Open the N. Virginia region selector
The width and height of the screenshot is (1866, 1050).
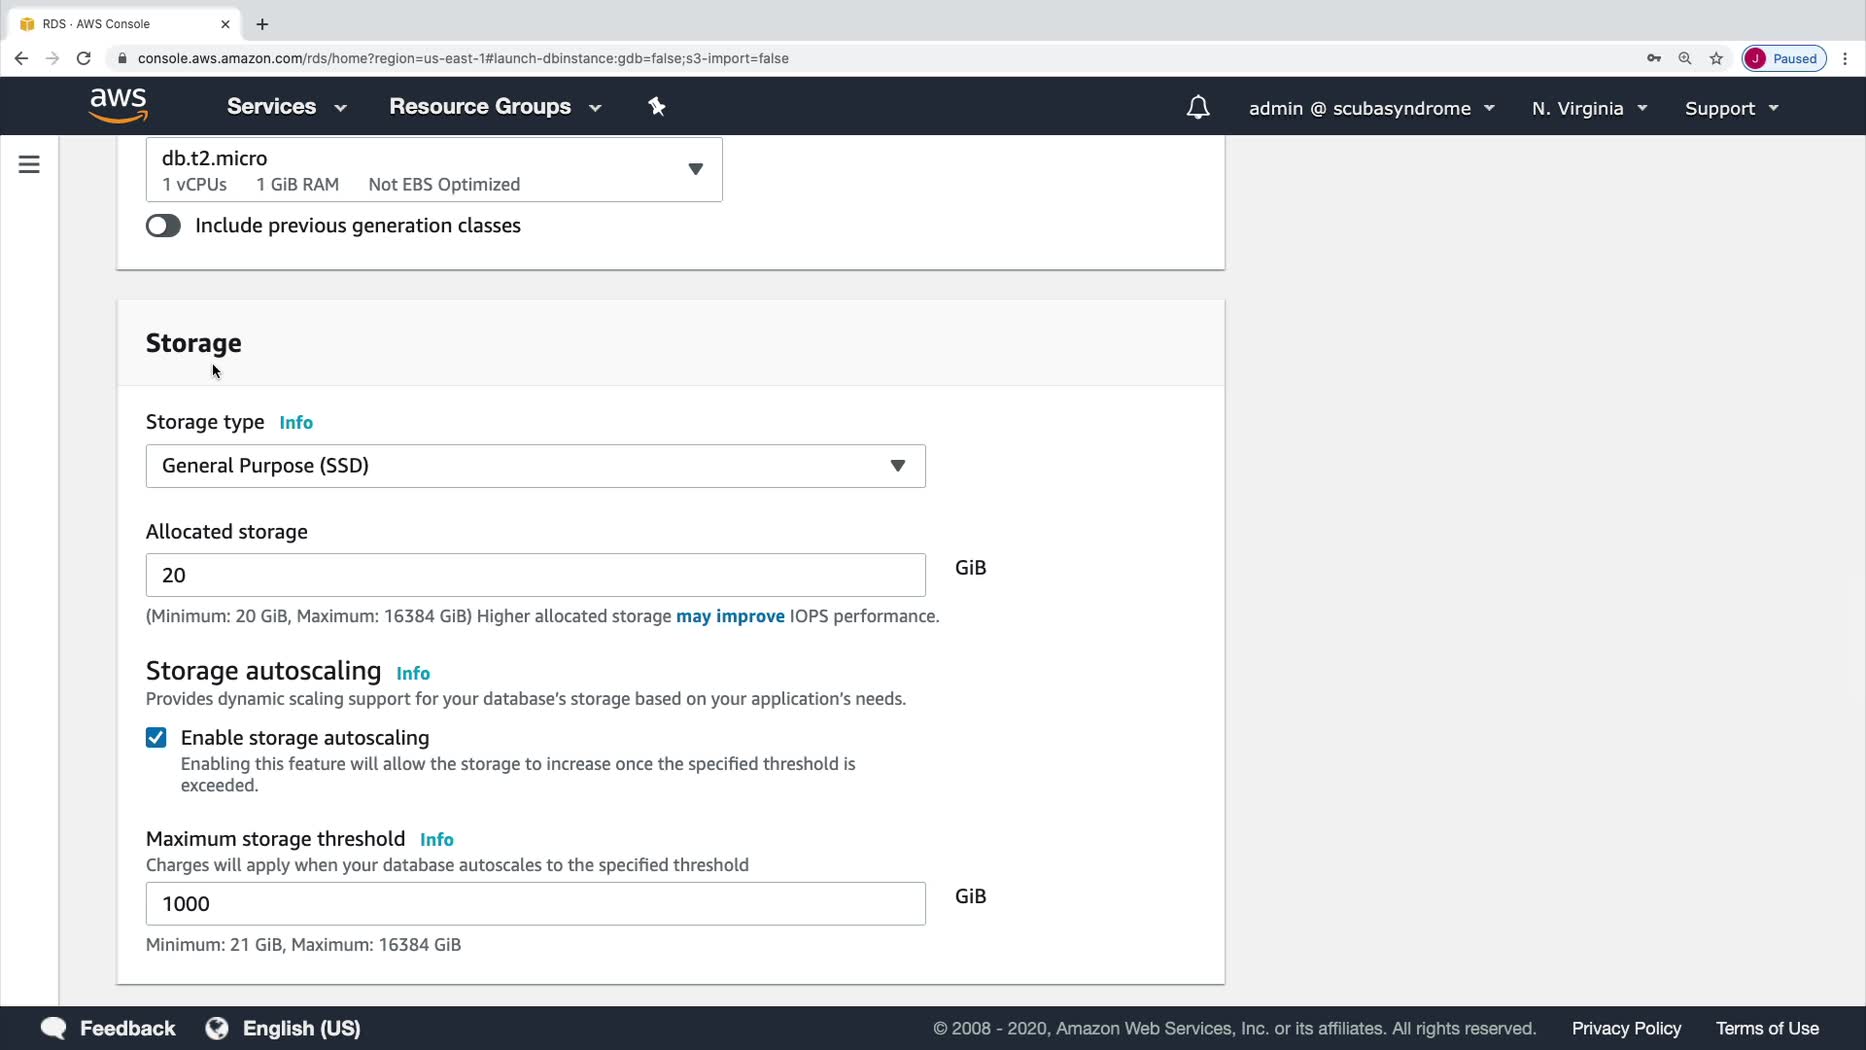click(1589, 108)
